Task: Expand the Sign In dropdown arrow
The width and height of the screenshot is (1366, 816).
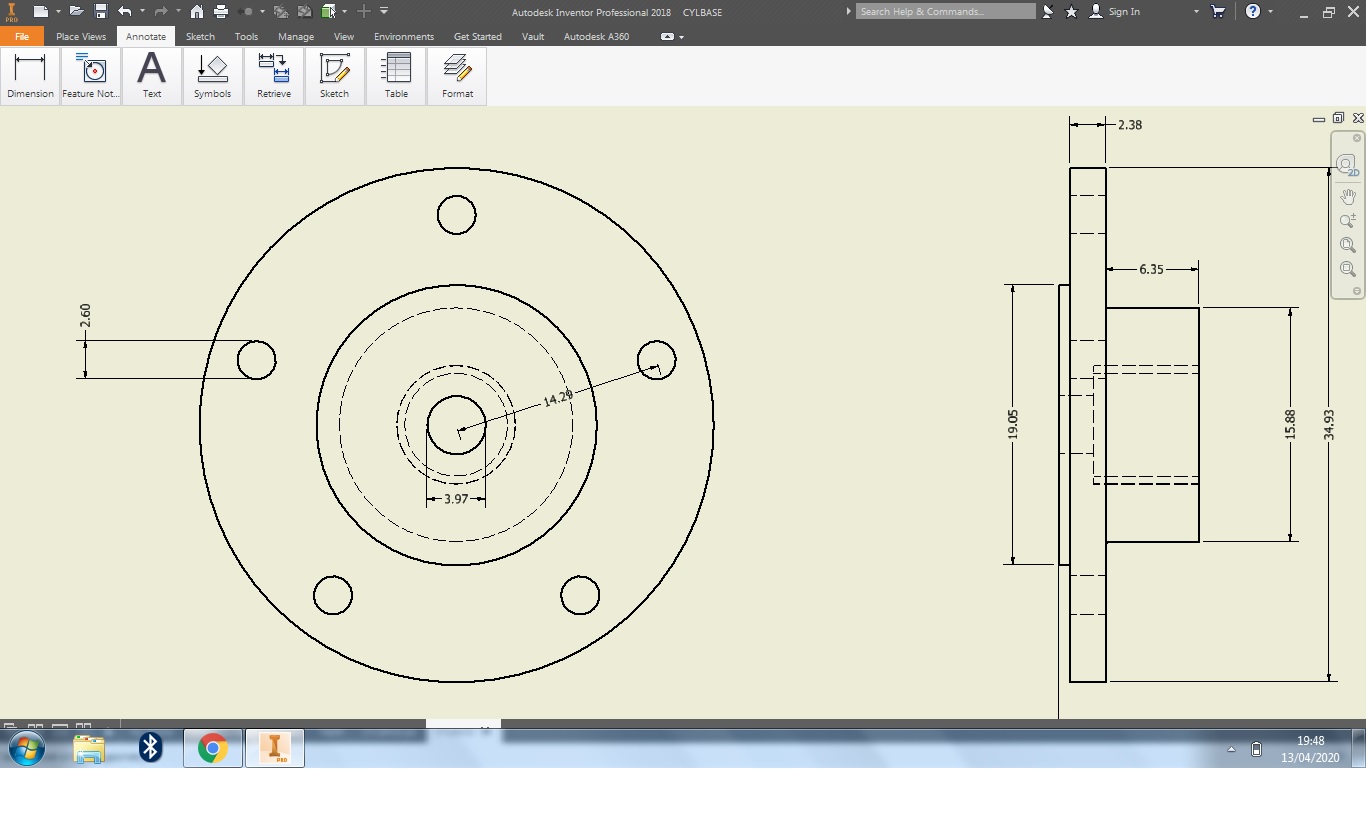Action: pos(1196,11)
